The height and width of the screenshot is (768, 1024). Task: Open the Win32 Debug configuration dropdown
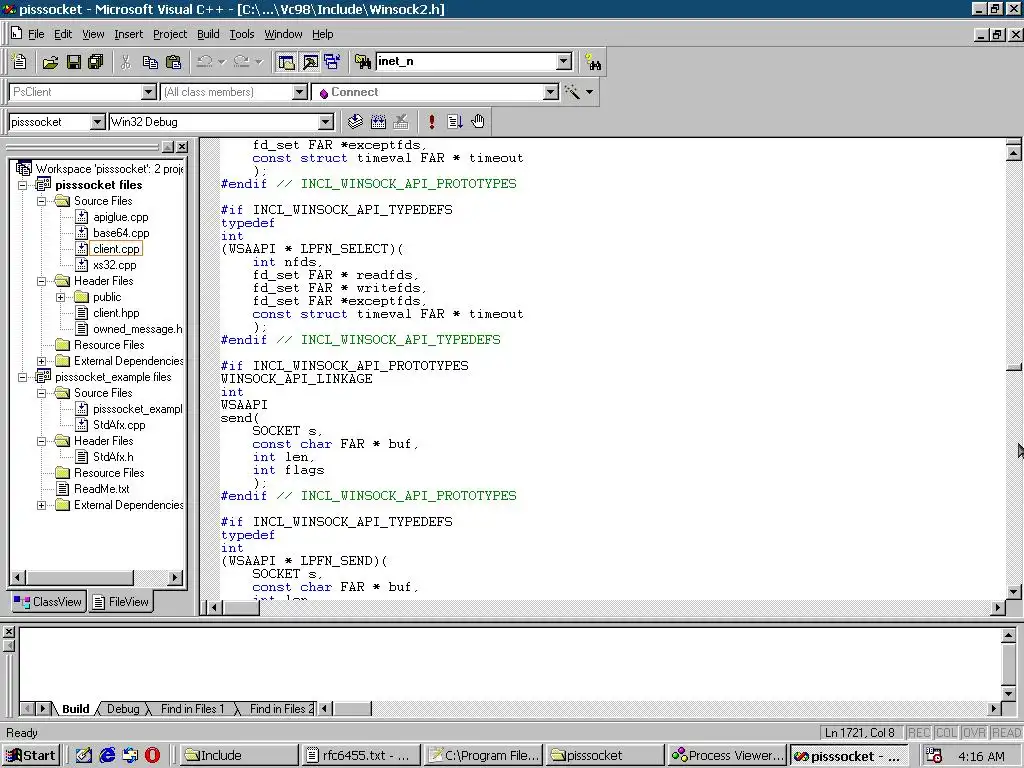click(x=326, y=122)
